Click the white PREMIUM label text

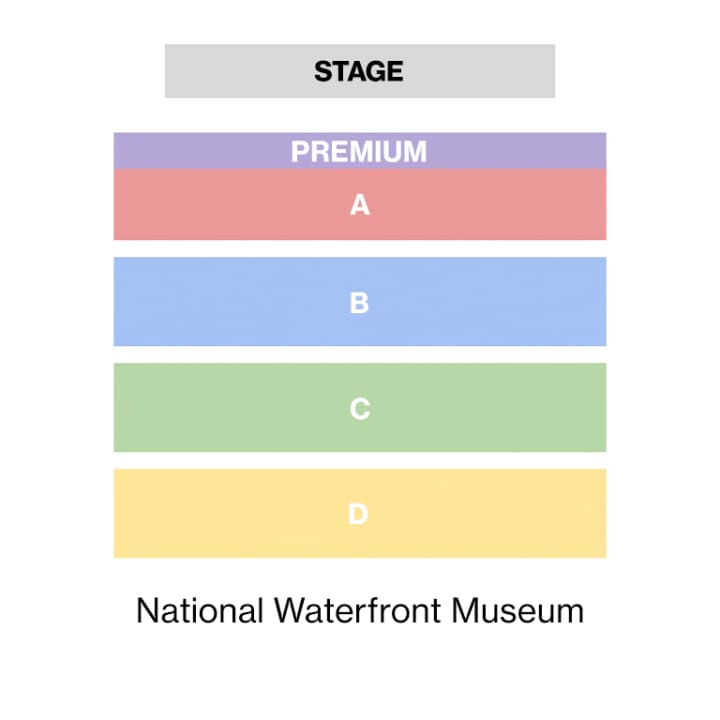point(359,152)
